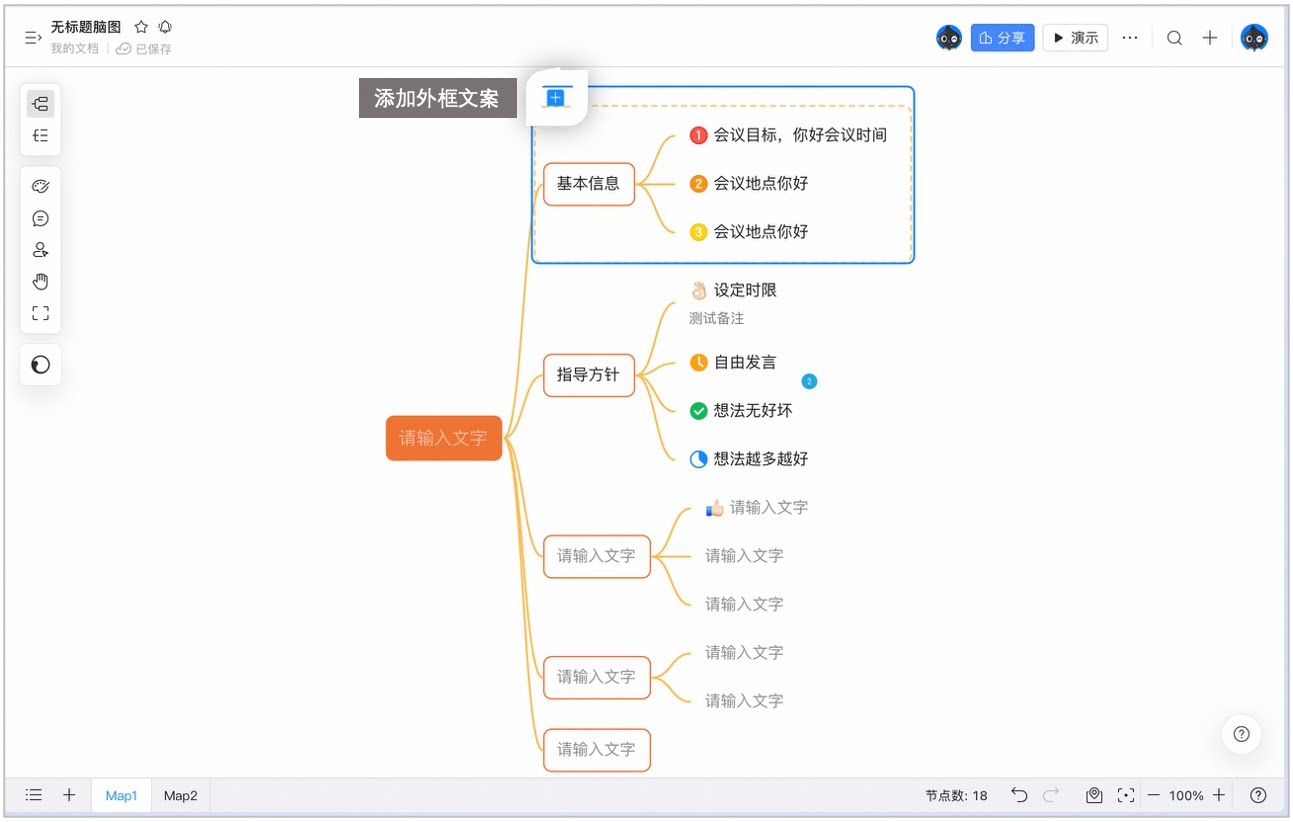Click the add border text icon

[556, 97]
